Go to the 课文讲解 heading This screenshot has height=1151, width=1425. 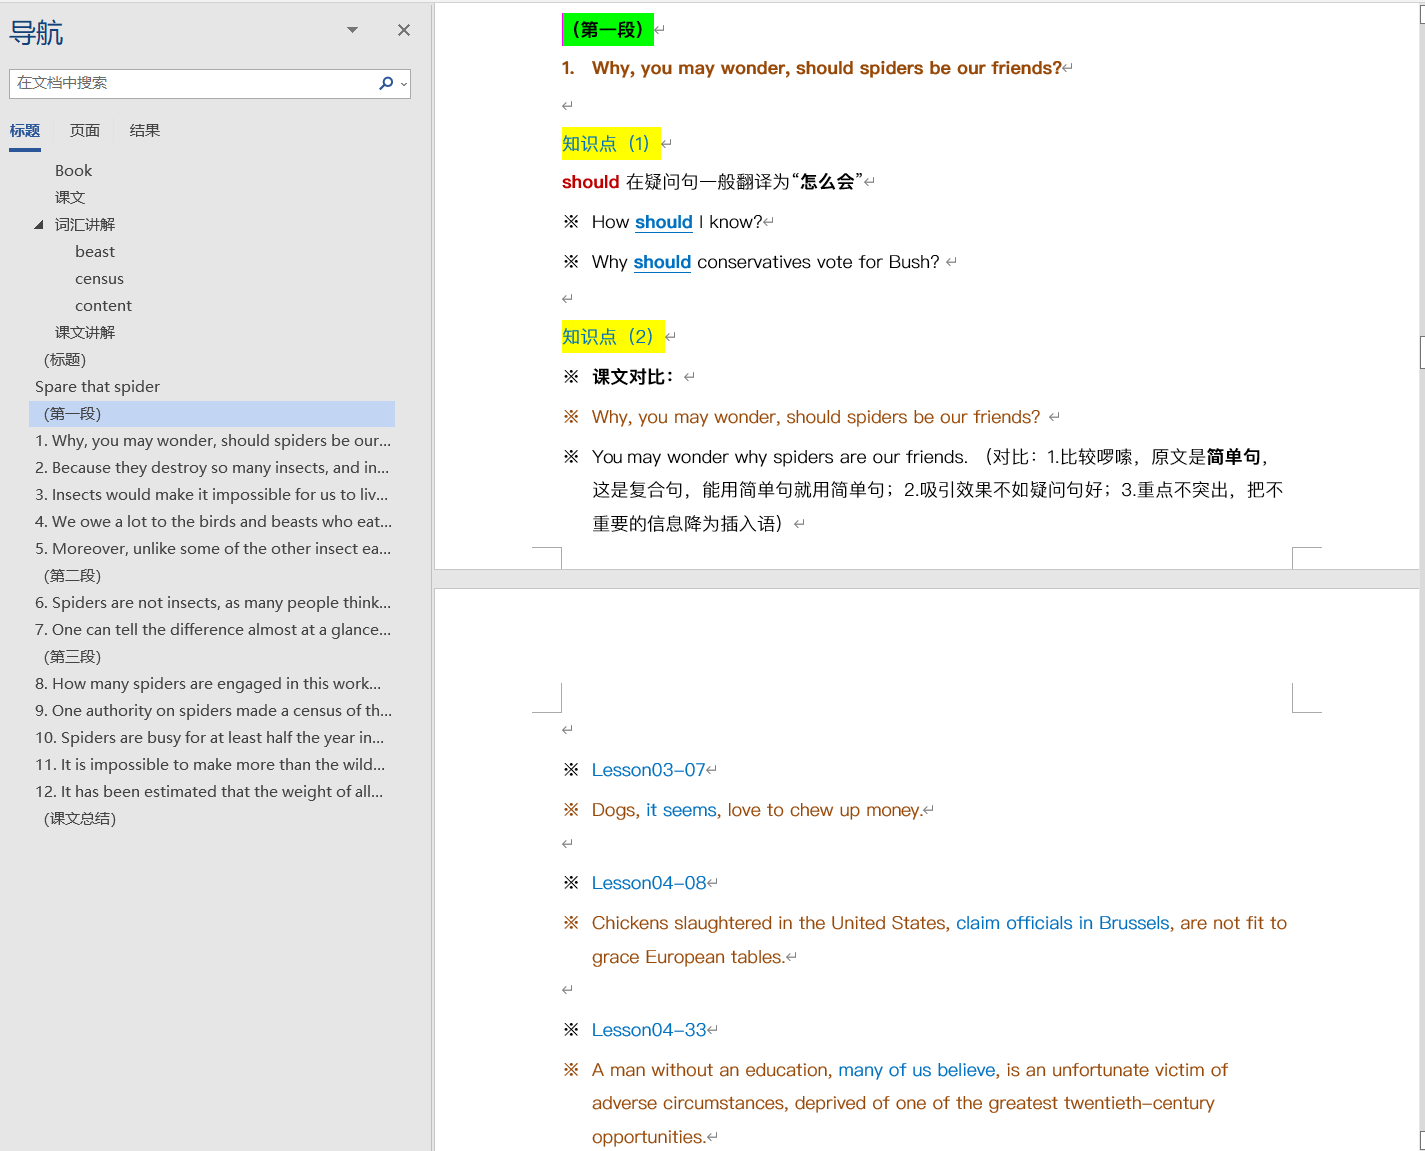(85, 333)
